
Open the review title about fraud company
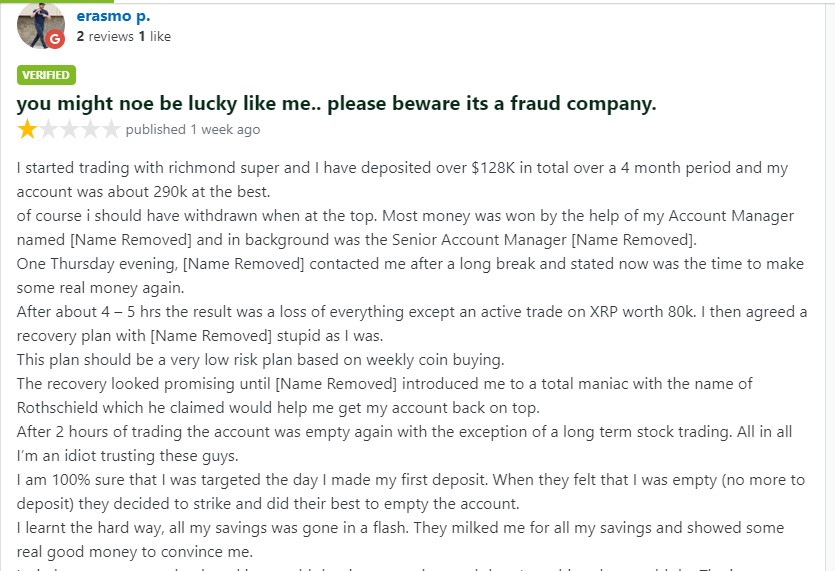coord(336,103)
